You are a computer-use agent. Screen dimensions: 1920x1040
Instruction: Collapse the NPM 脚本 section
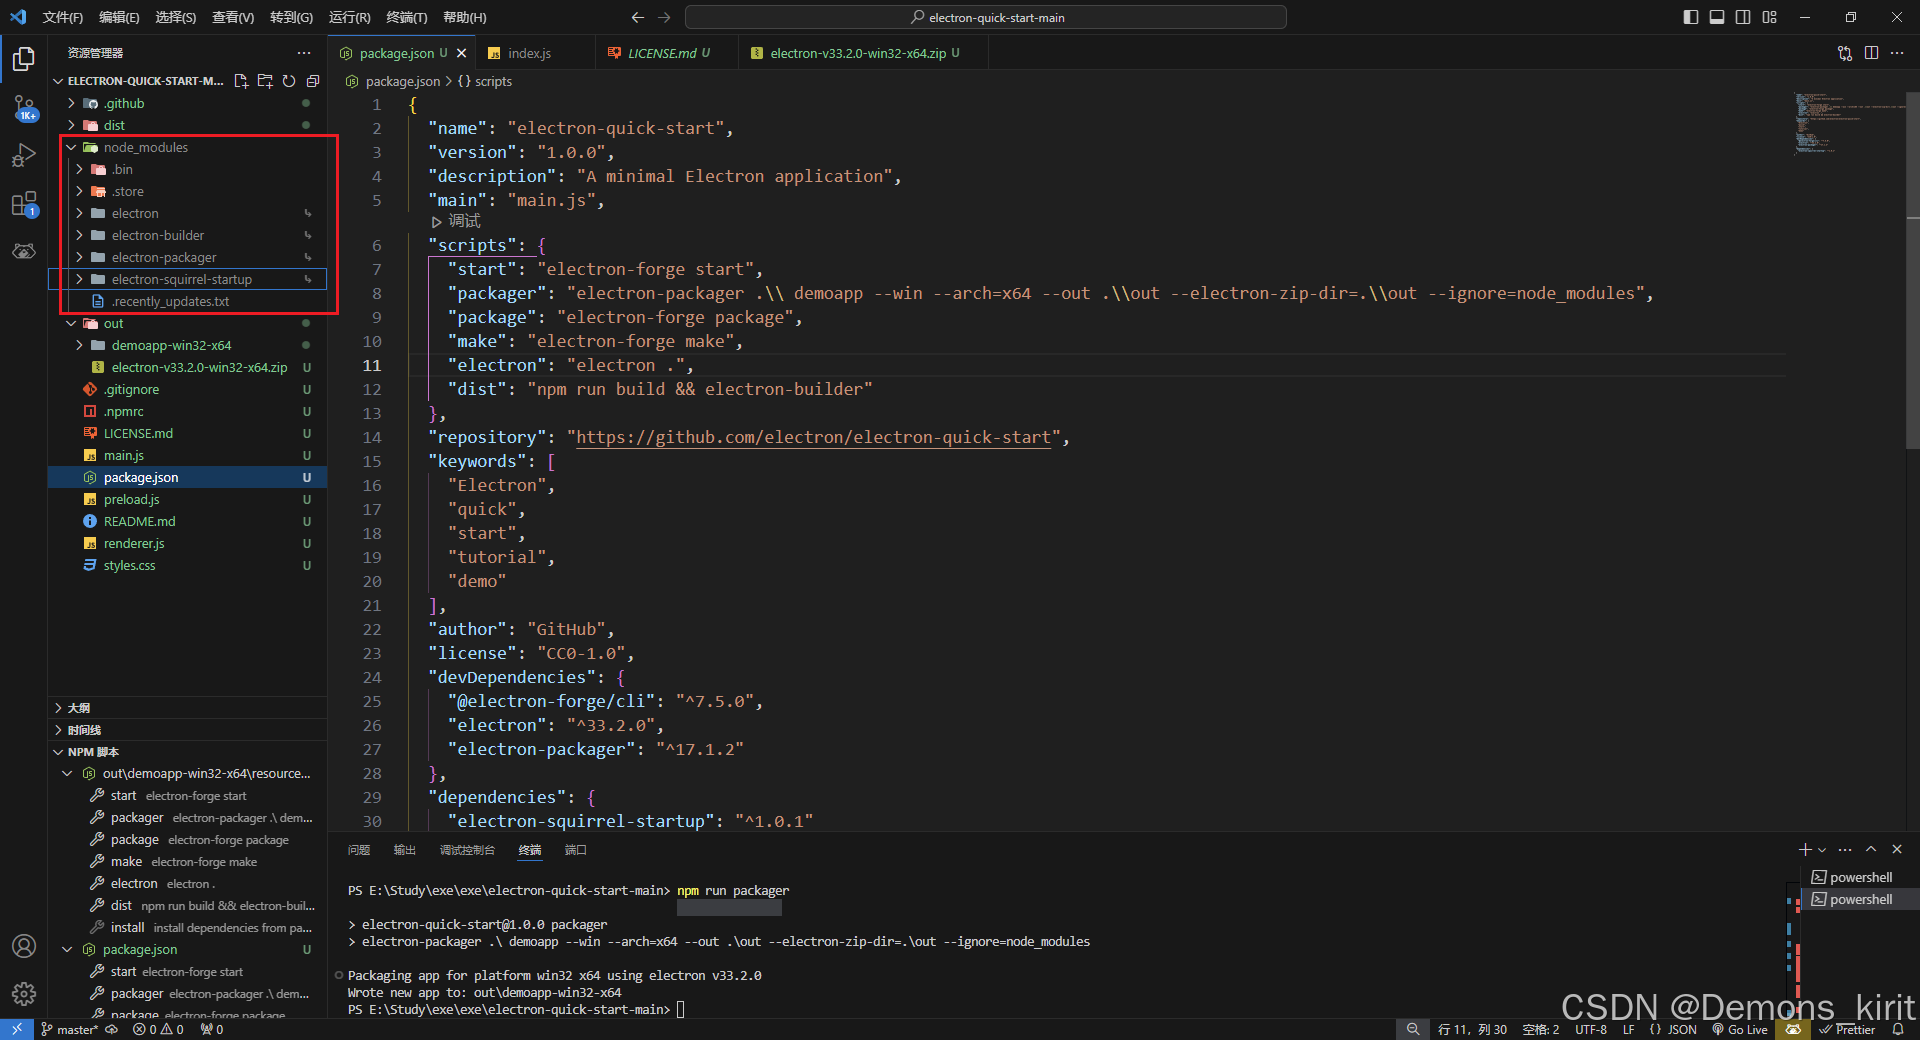pyautogui.click(x=188, y=751)
